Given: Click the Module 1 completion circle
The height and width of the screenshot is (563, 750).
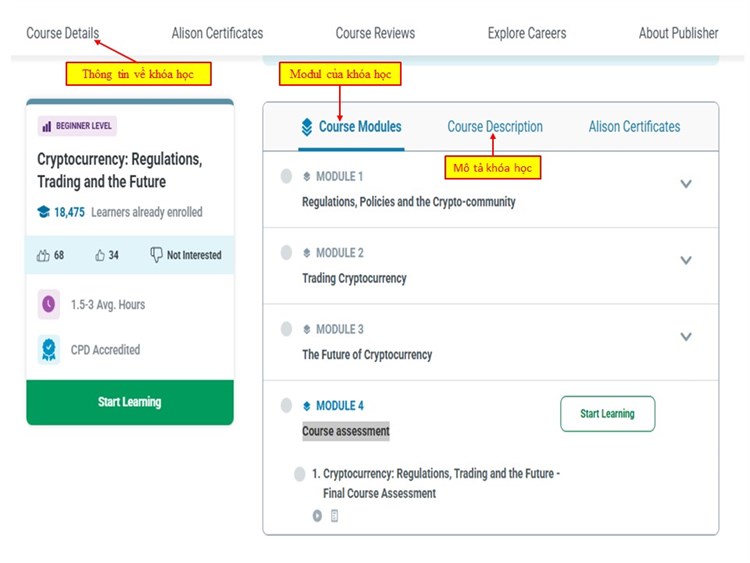Looking at the screenshot, I should [286, 176].
